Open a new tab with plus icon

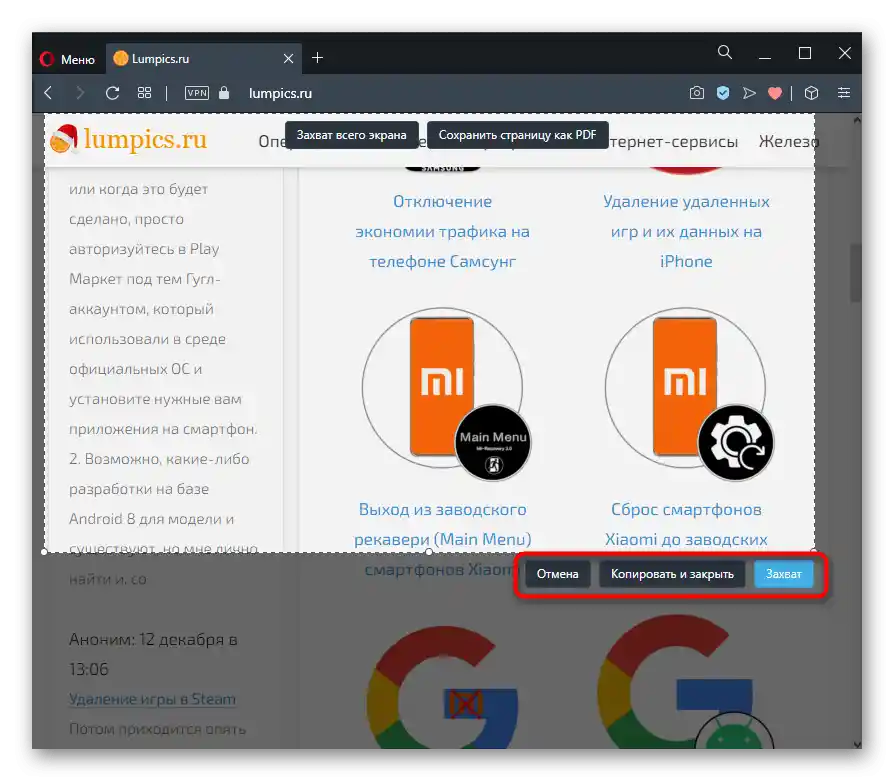(318, 58)
